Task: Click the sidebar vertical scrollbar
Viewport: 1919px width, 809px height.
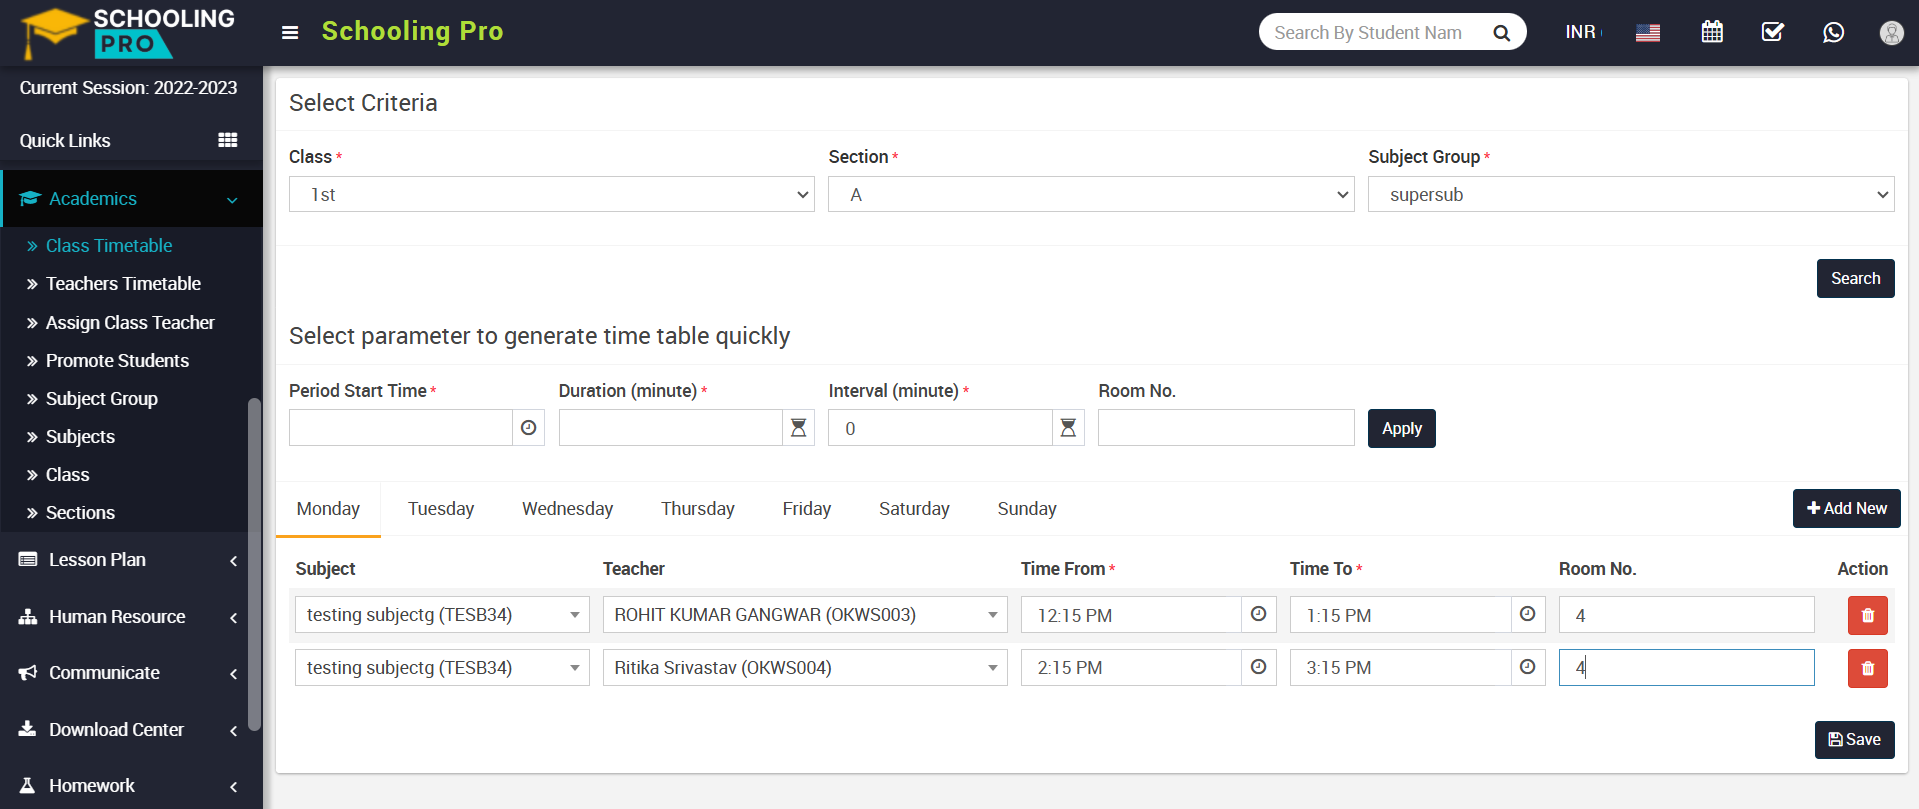Action: click(x=254, y=565)
